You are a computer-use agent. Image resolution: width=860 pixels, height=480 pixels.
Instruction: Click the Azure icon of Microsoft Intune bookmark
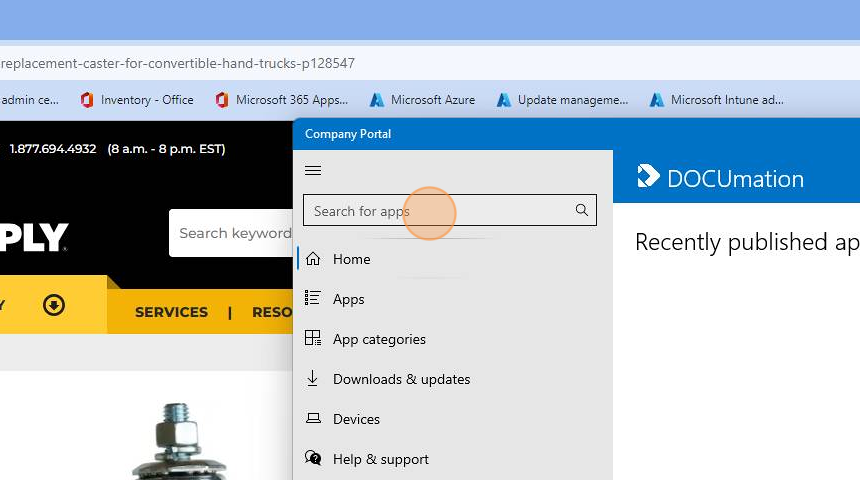coord(657,100)
